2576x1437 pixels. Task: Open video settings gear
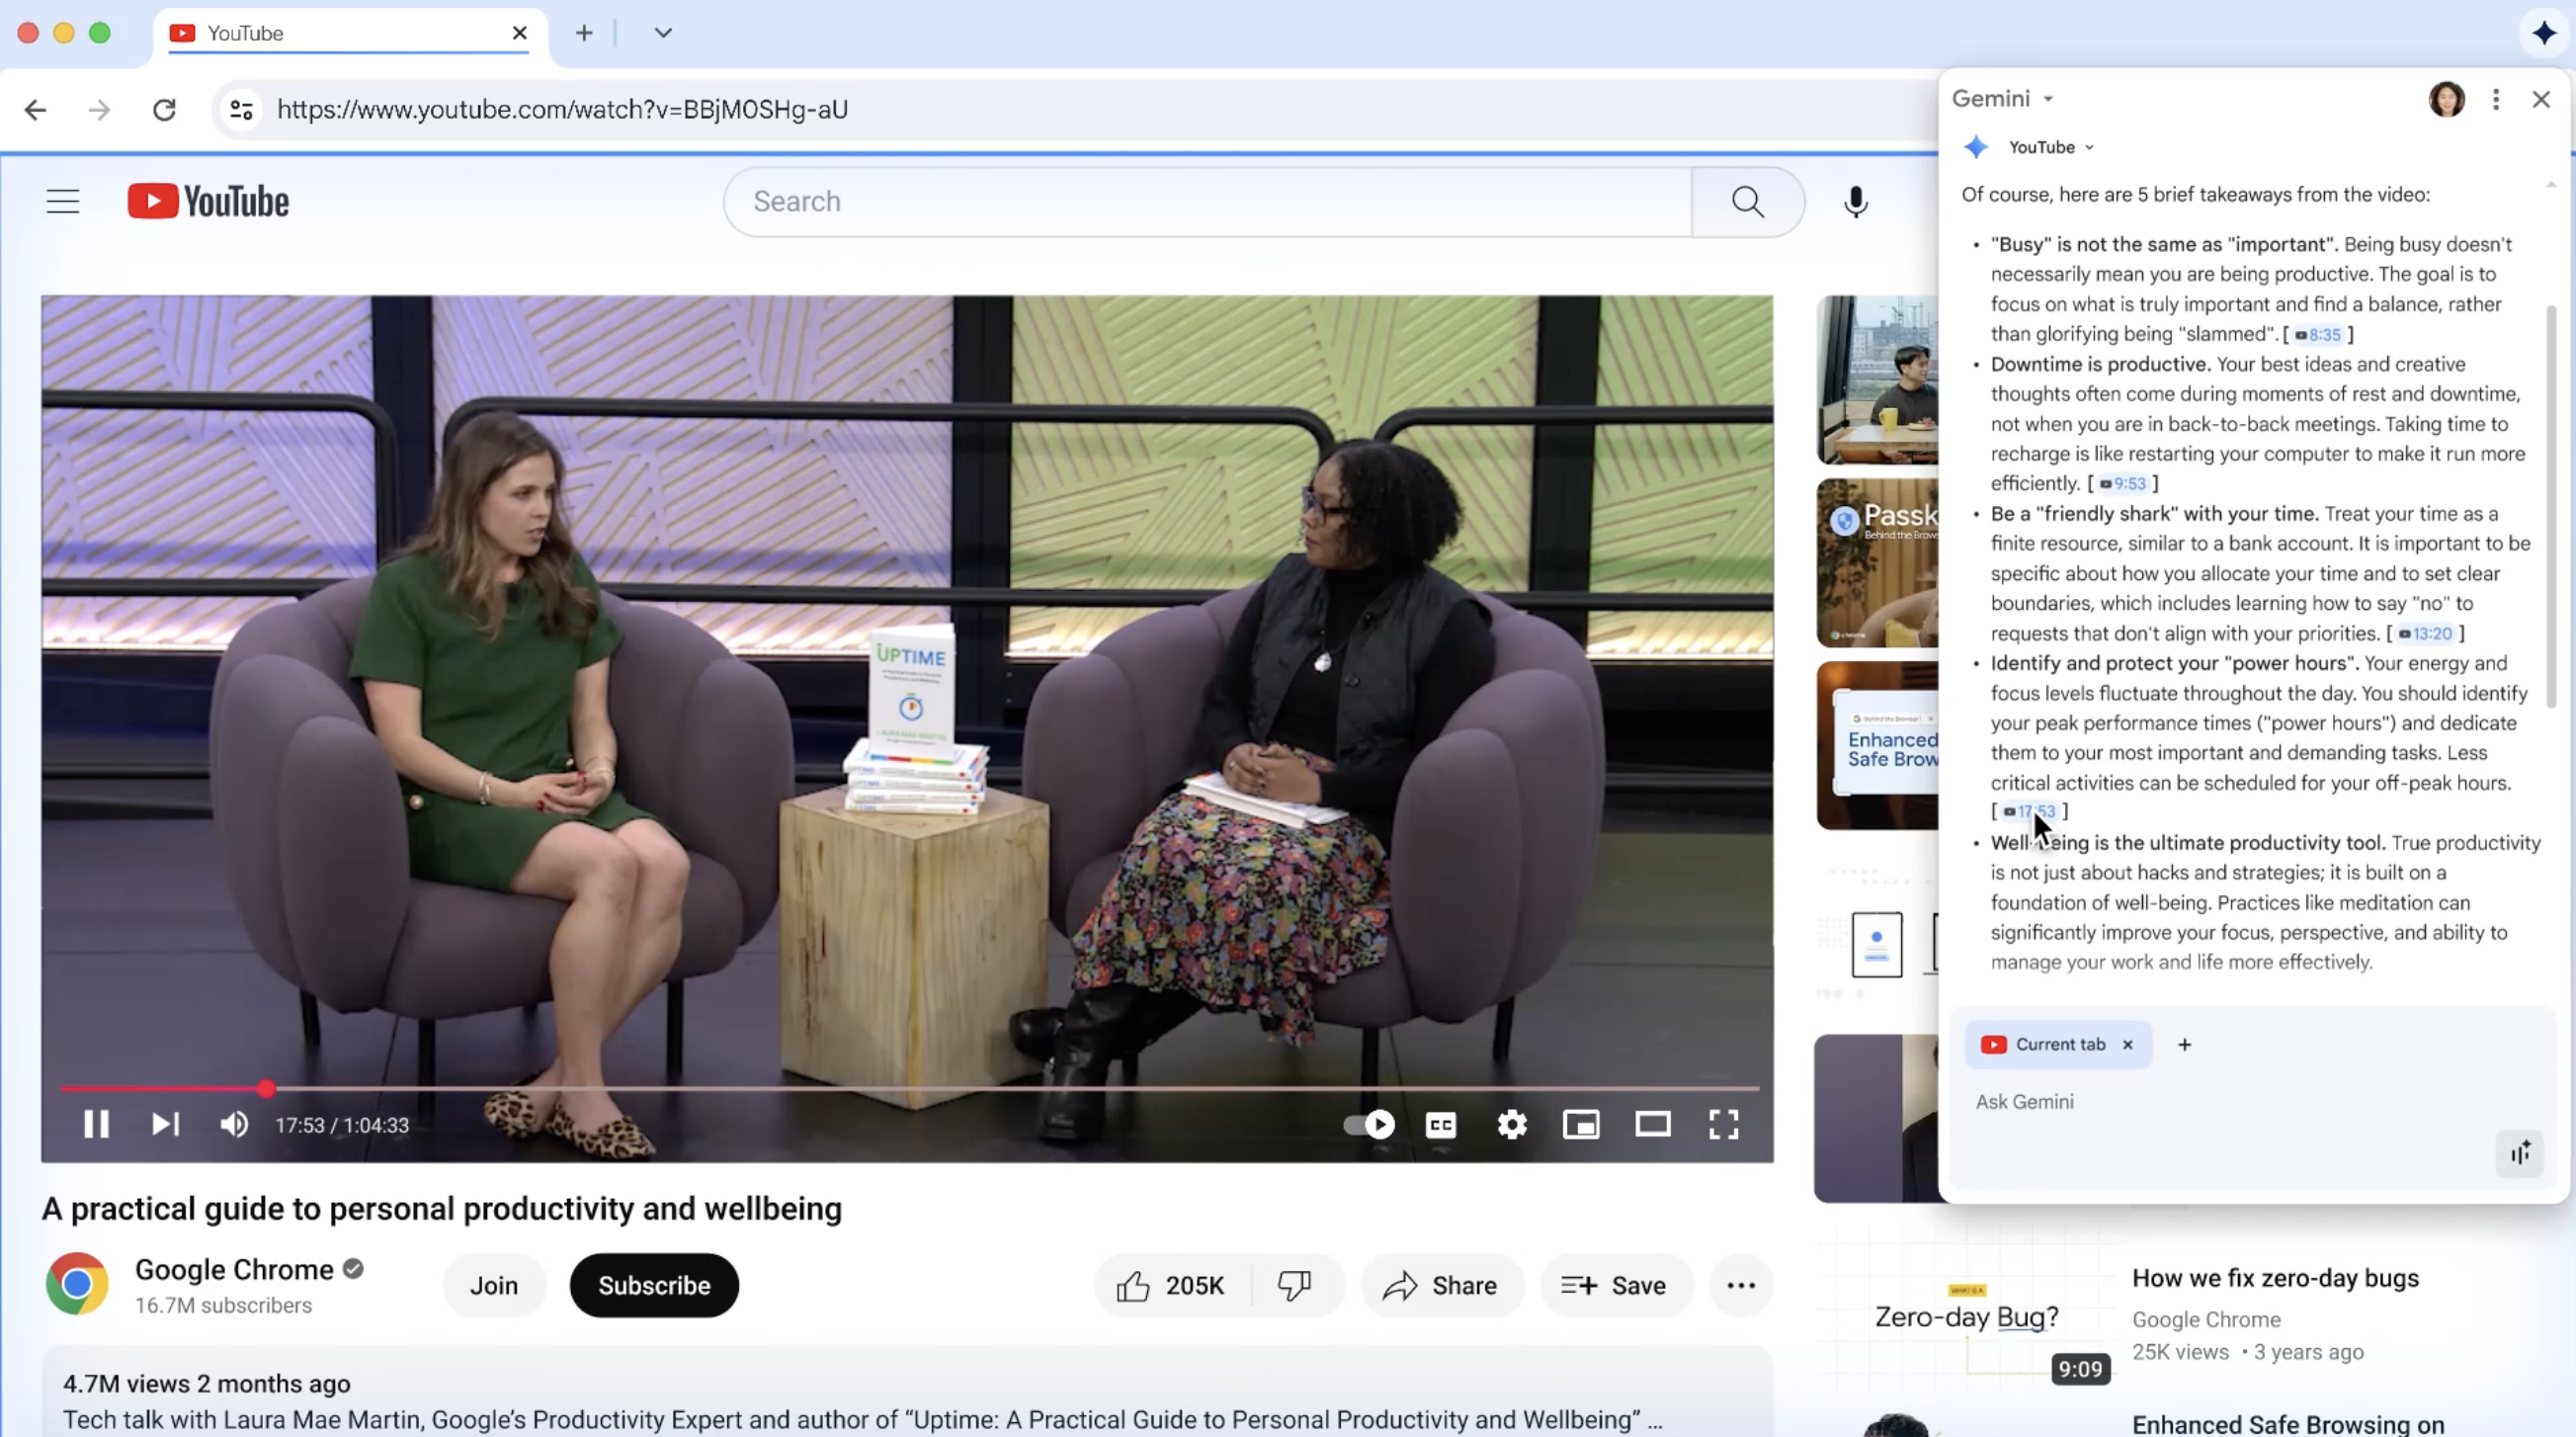tap(1511, 1124)
